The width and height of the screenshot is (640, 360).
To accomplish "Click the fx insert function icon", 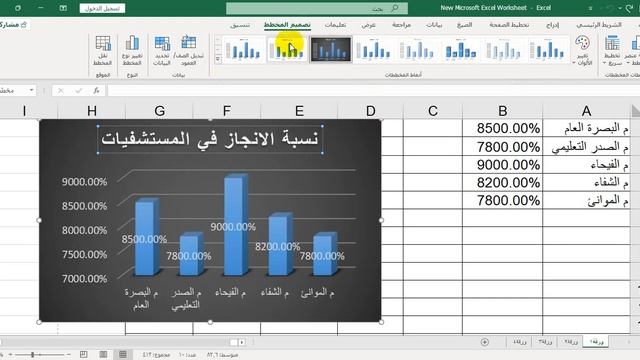I will point(96,90).
